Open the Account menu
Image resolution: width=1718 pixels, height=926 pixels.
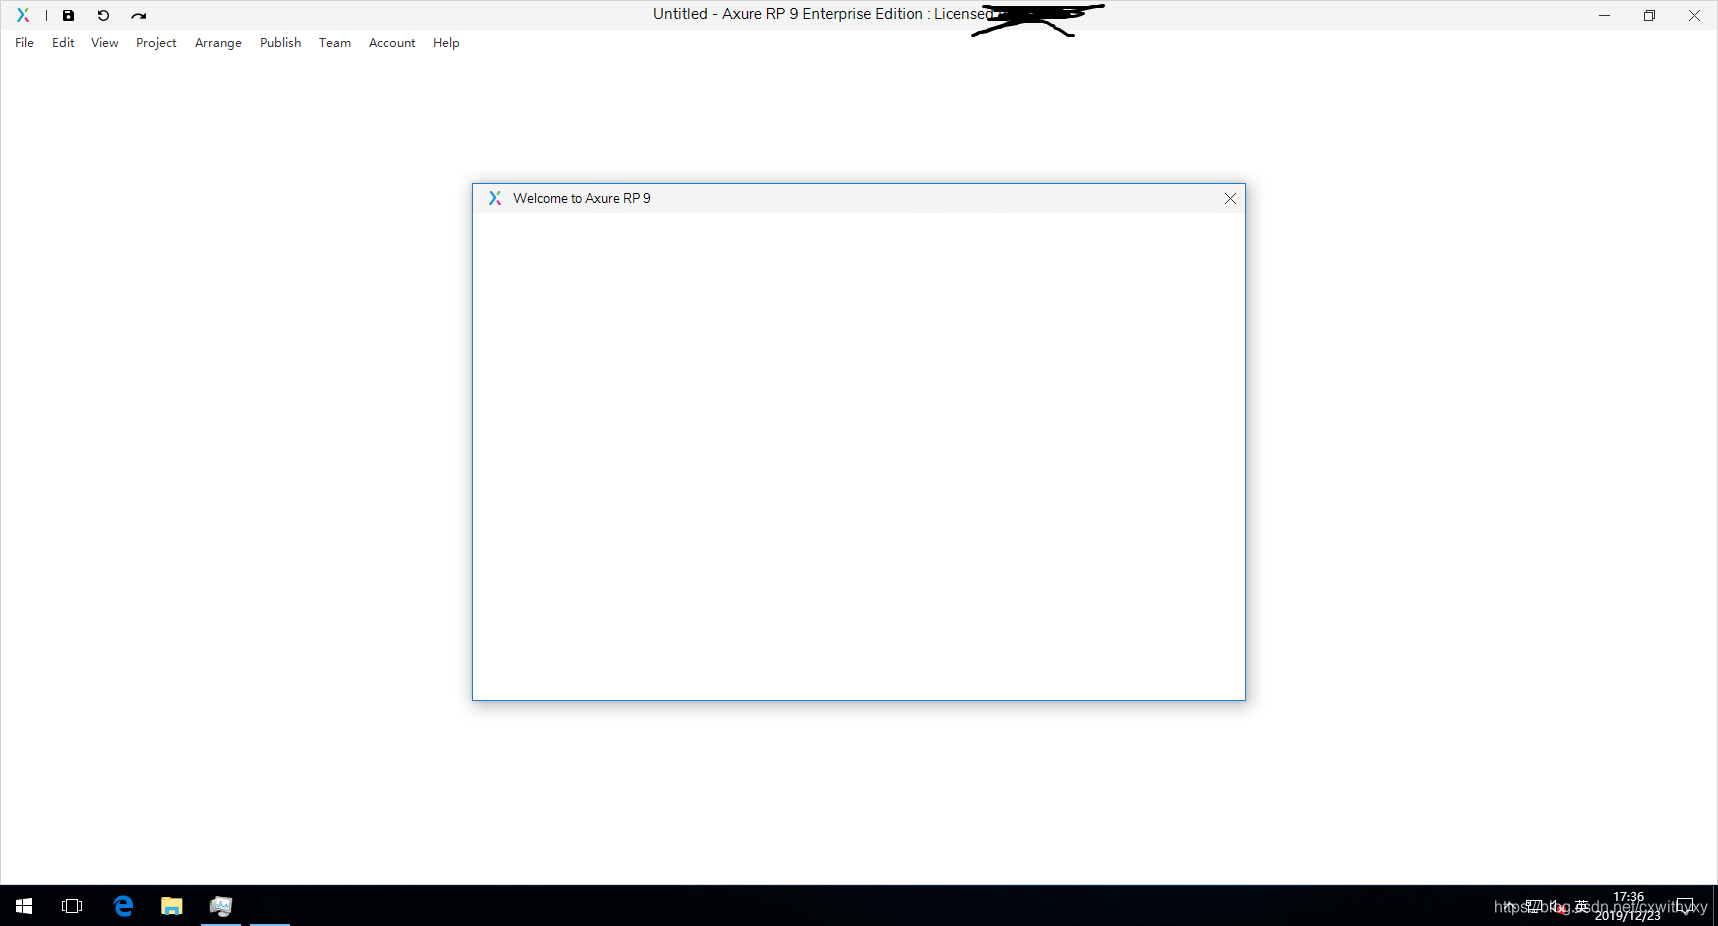[392, 43]
